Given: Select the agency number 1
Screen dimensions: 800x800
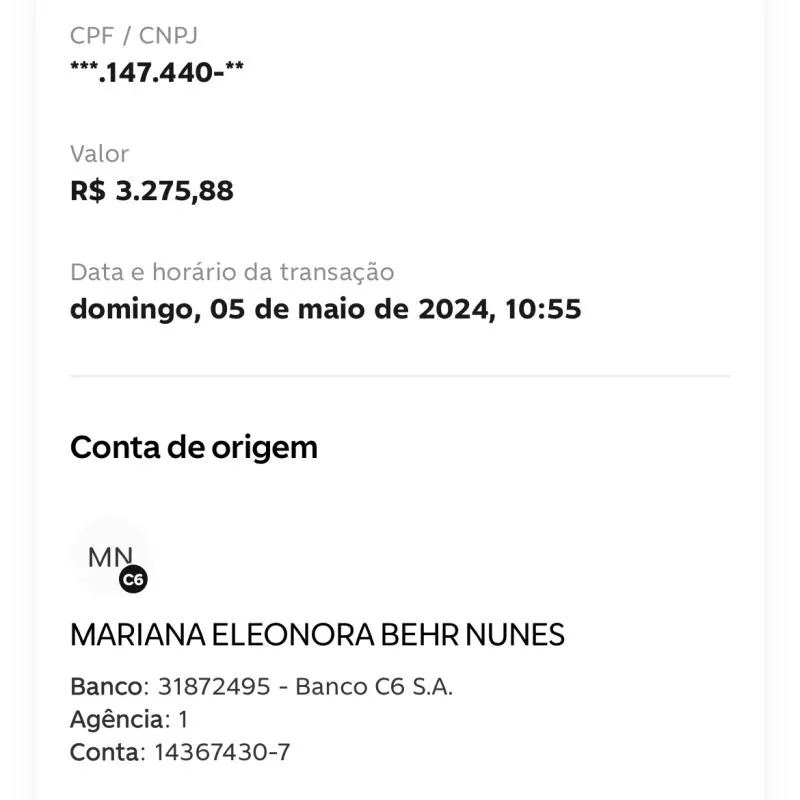Looking at the screenshot, I should coord(183,719).
